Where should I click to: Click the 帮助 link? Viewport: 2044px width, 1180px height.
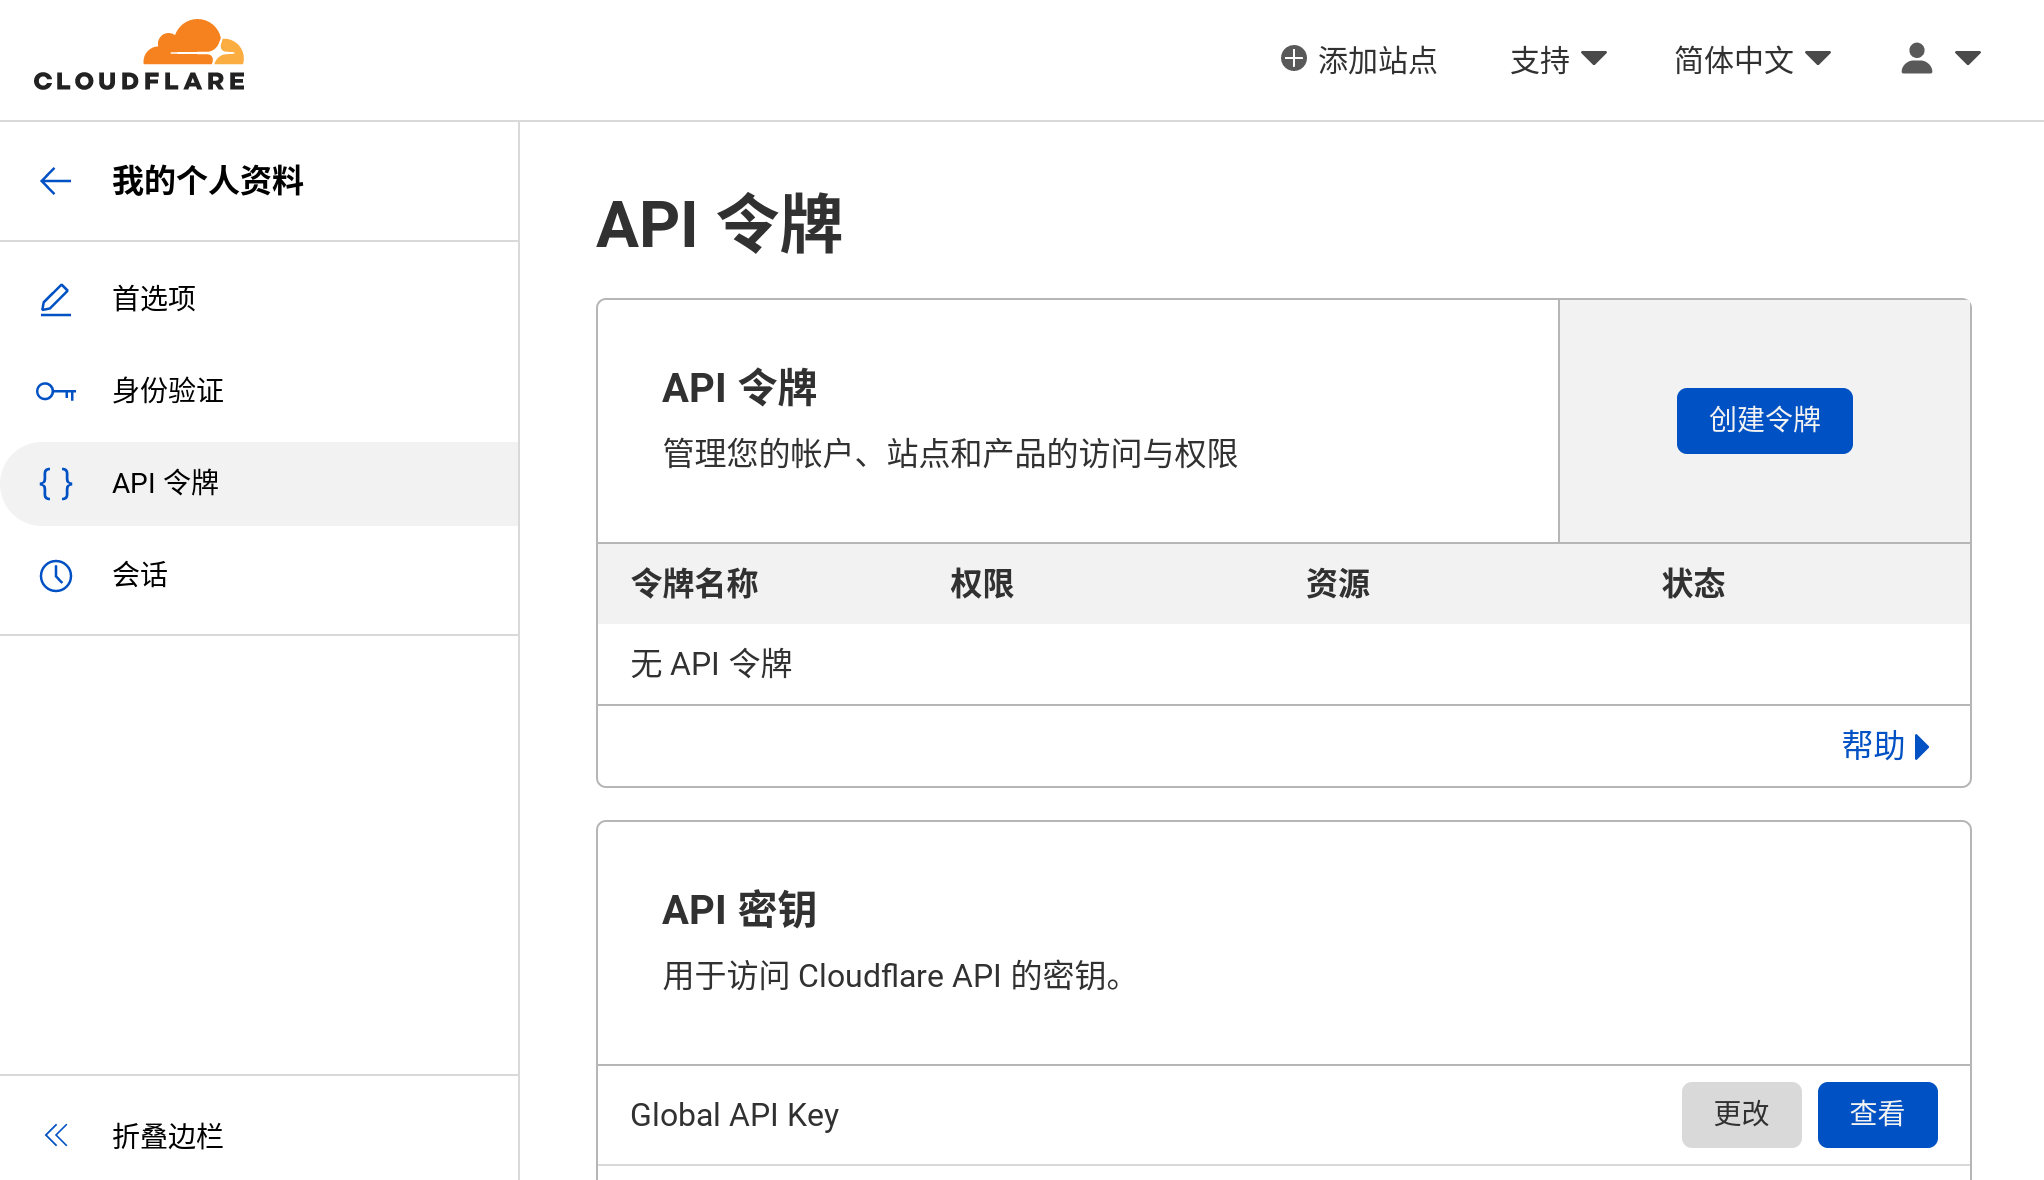1885,746
